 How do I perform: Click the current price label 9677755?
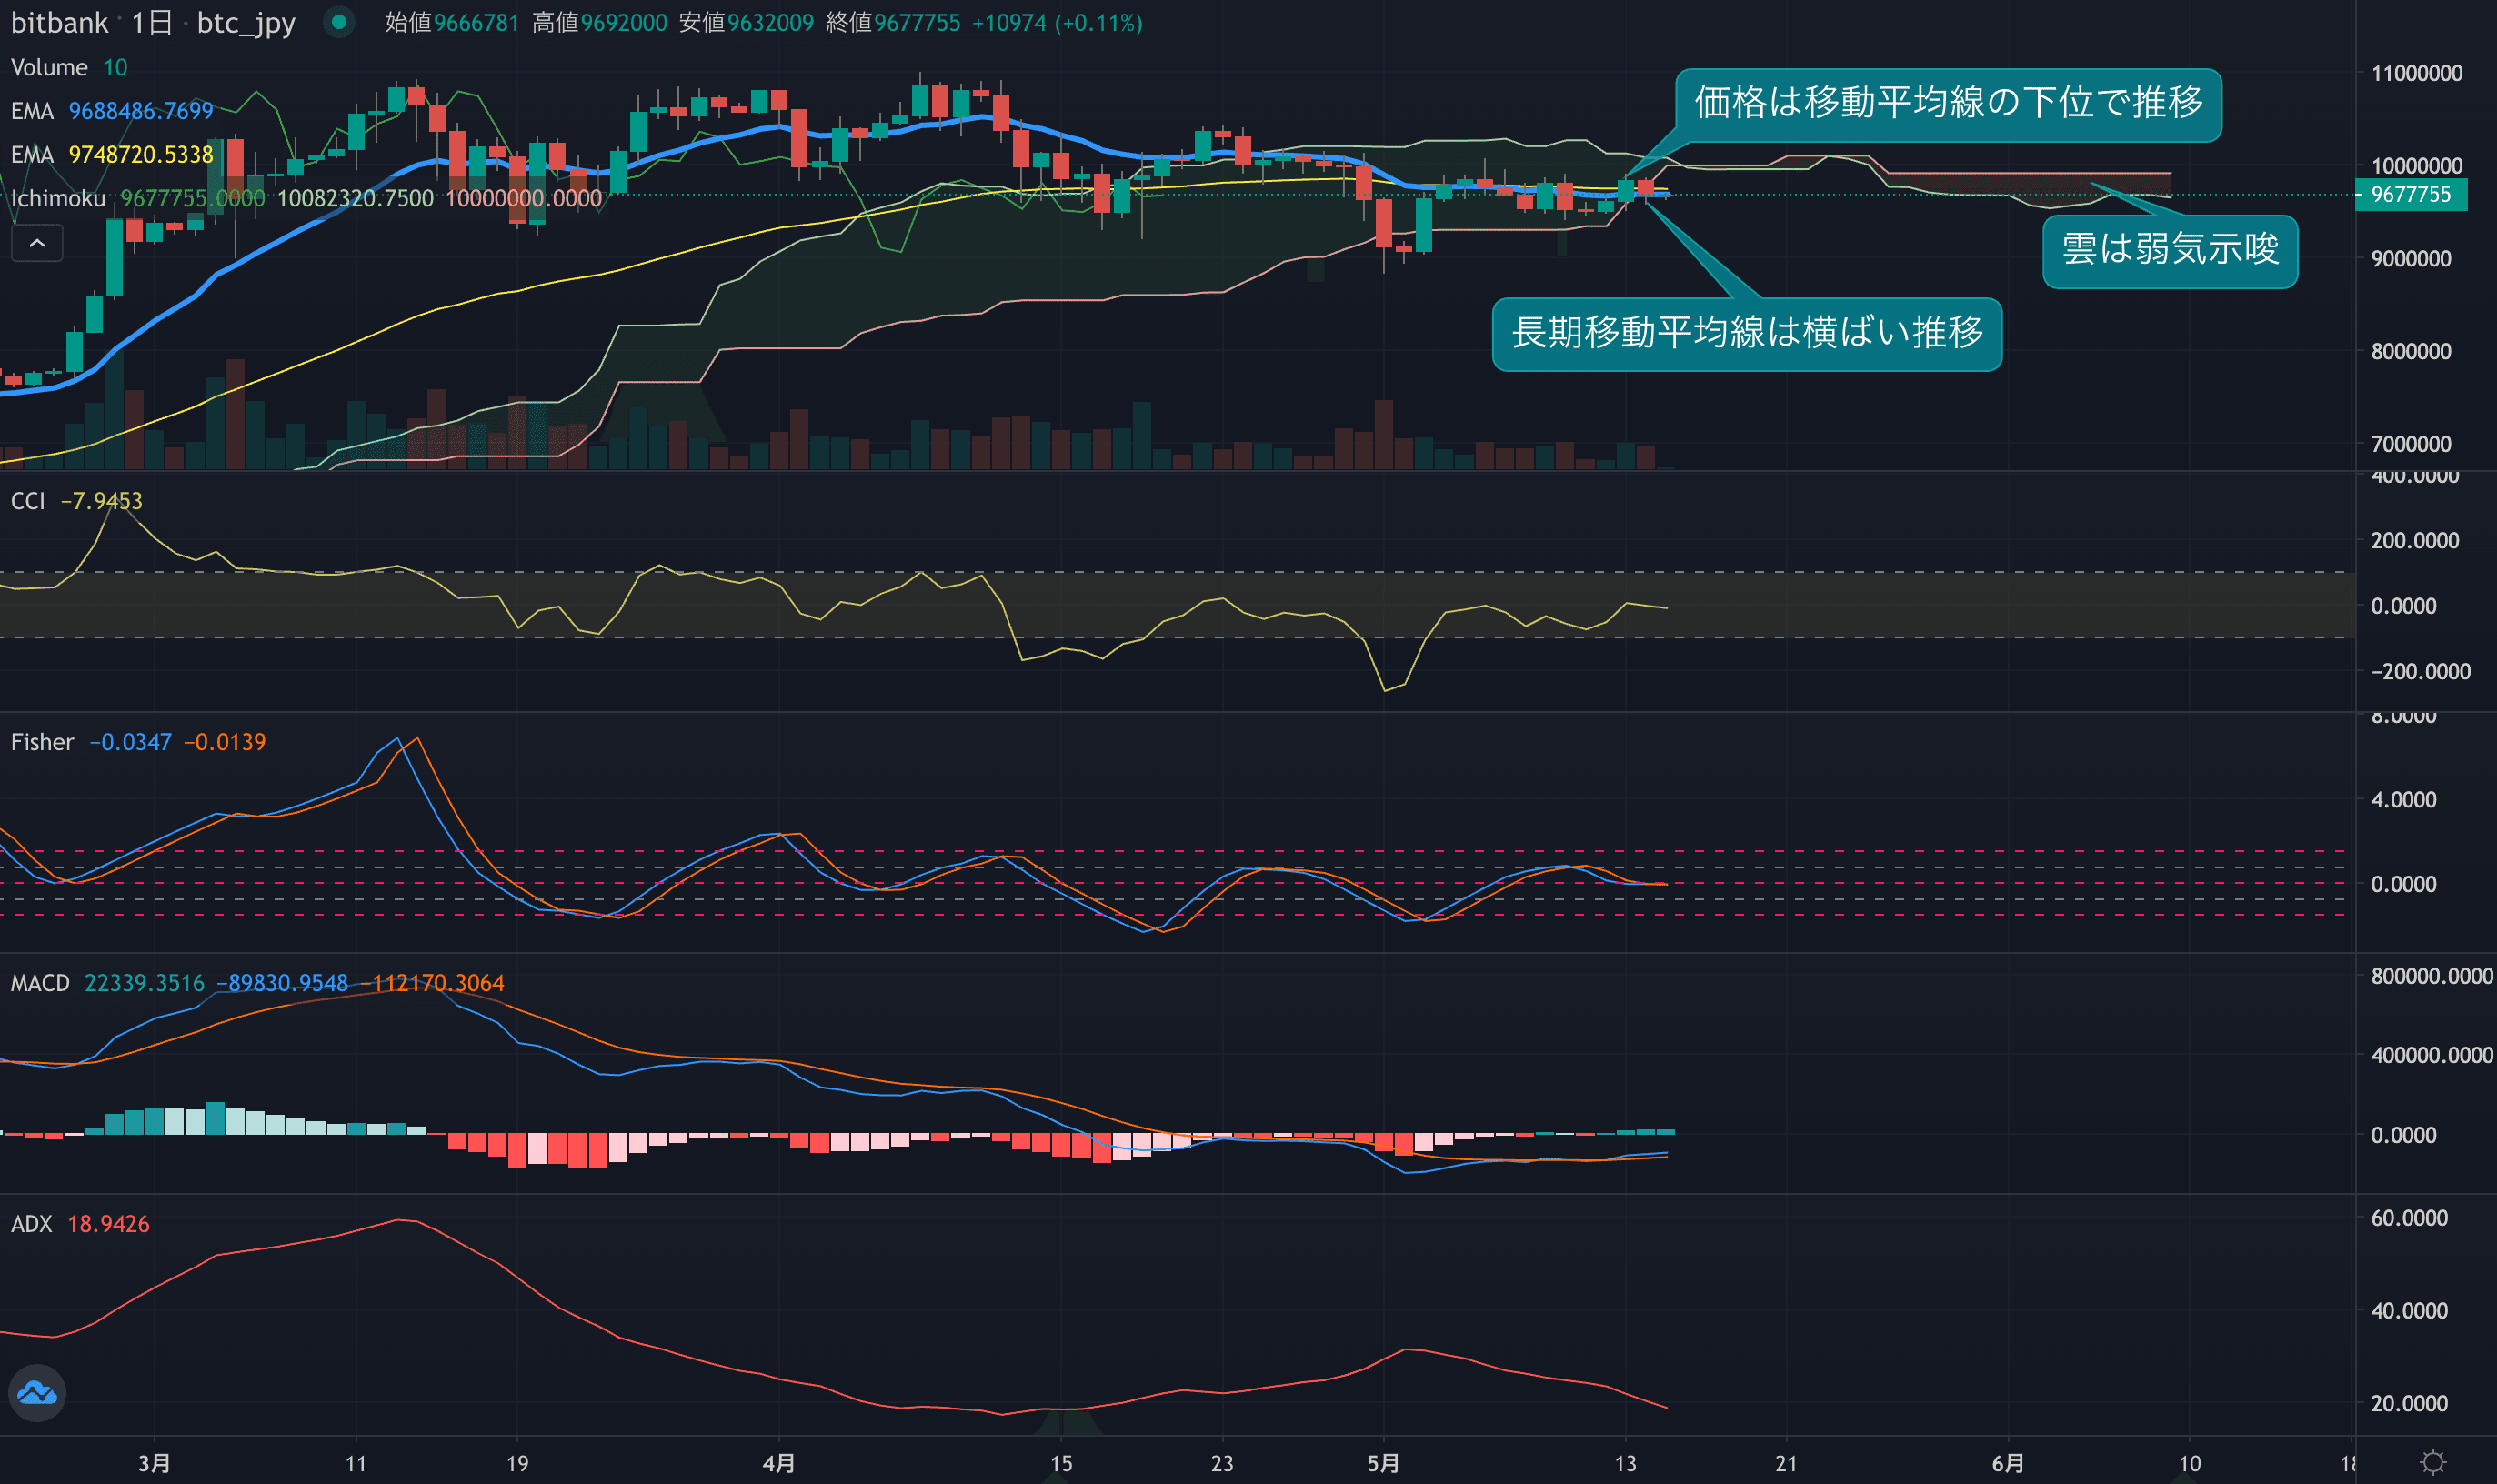tap(2410, 194)
